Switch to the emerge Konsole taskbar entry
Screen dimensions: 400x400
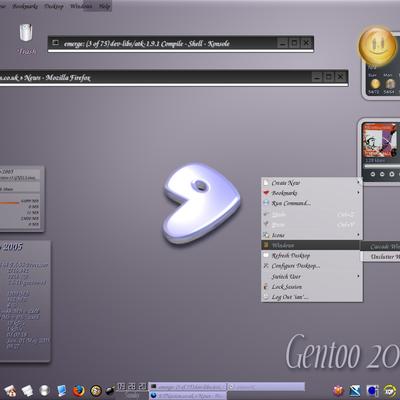tap(188, 387)
